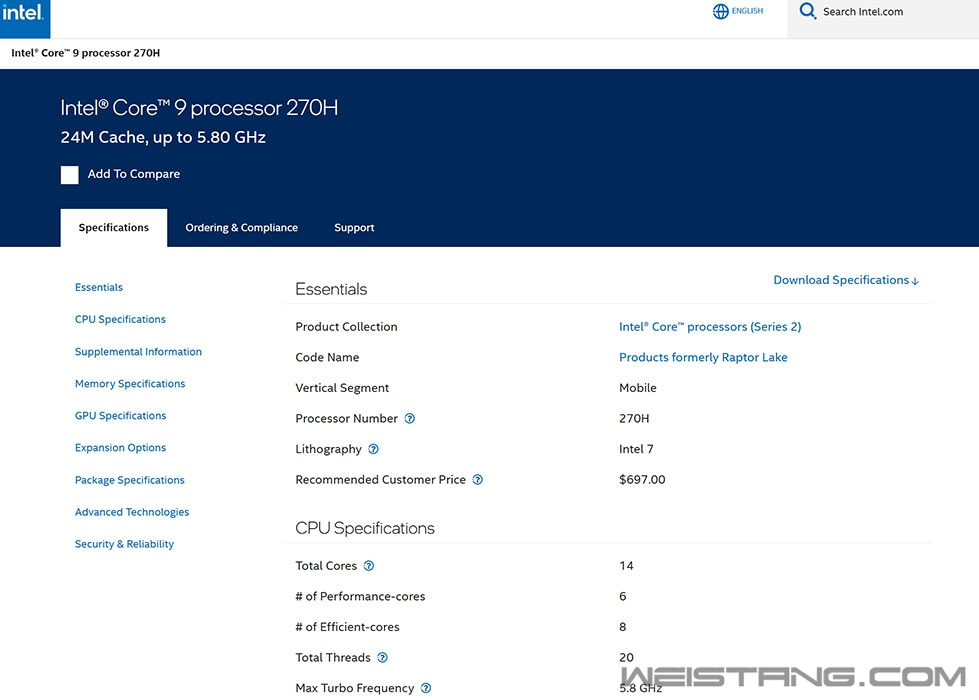Select the Total Cores value 14
Viewport: 979px width, 700px height.
point(626,566)
